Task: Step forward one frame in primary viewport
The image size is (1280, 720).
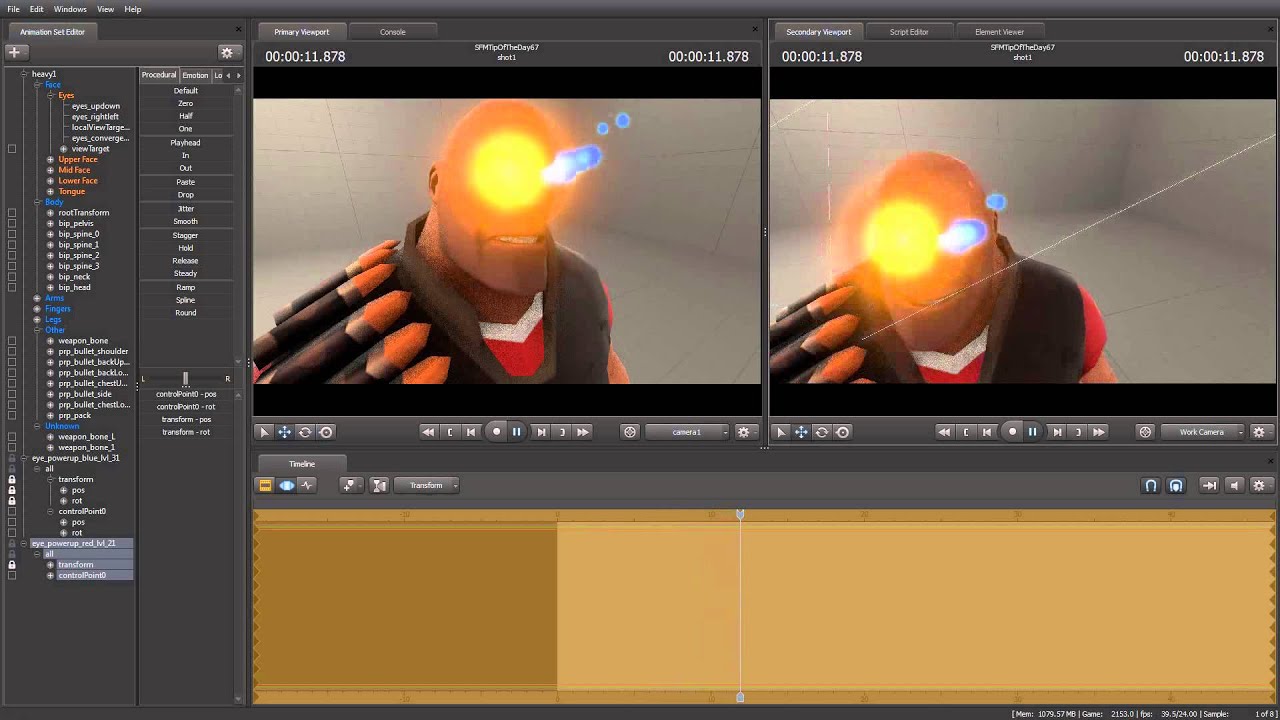Action: [x=541, y=432]
